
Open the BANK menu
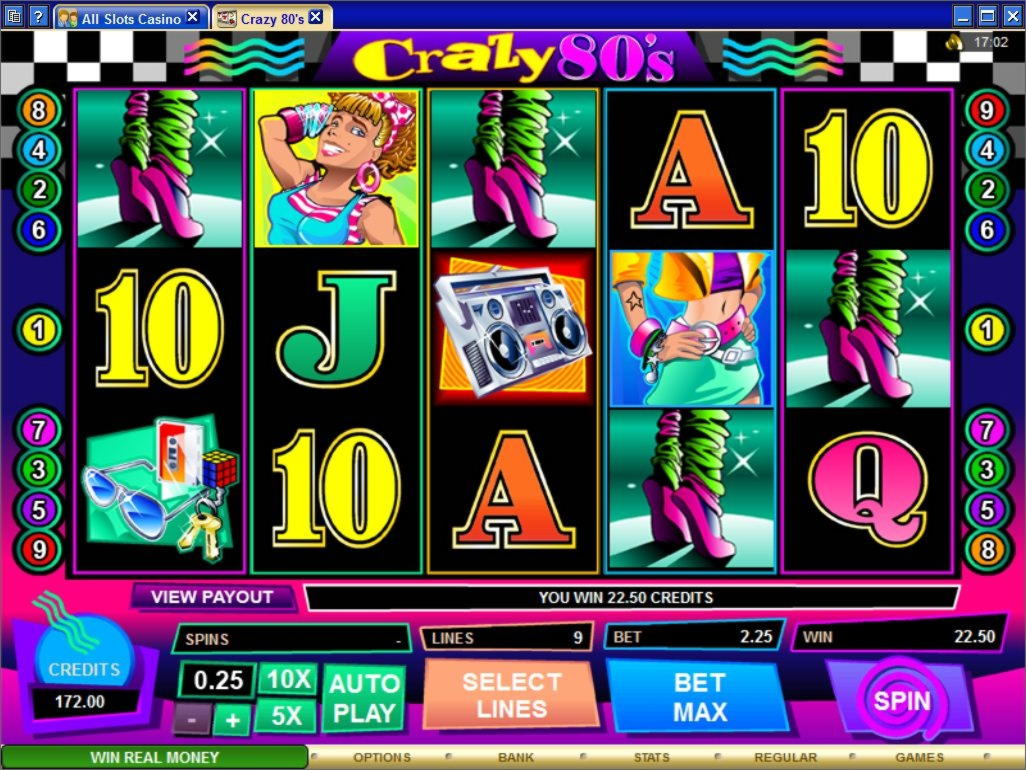pyautogui.click(x=516, y=757)
